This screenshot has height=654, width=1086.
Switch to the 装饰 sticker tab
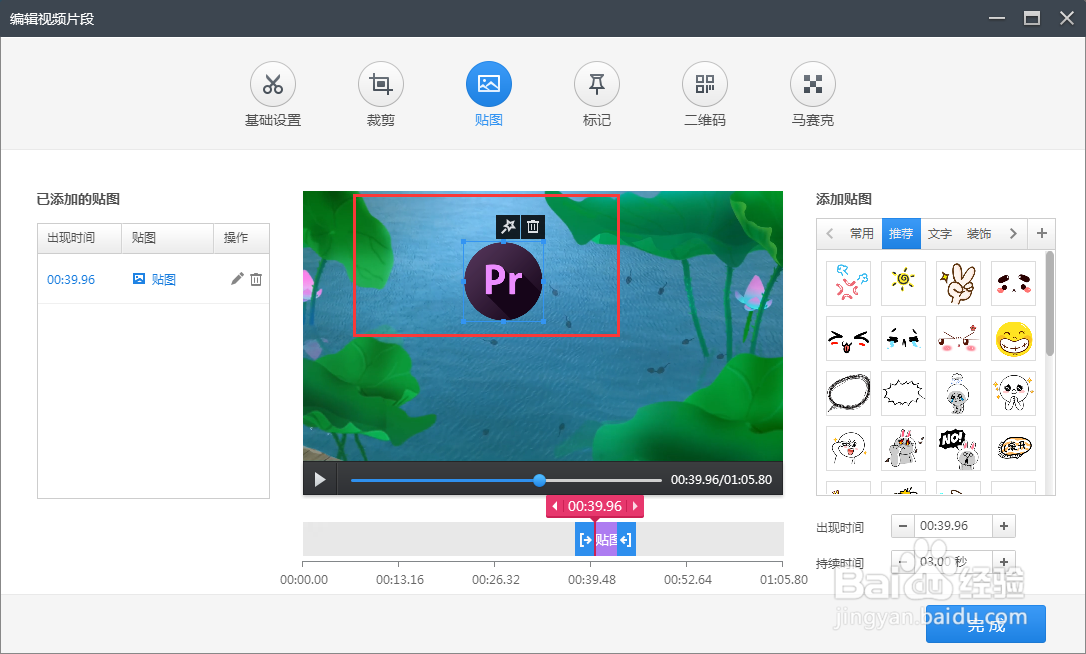click(979, 233)
